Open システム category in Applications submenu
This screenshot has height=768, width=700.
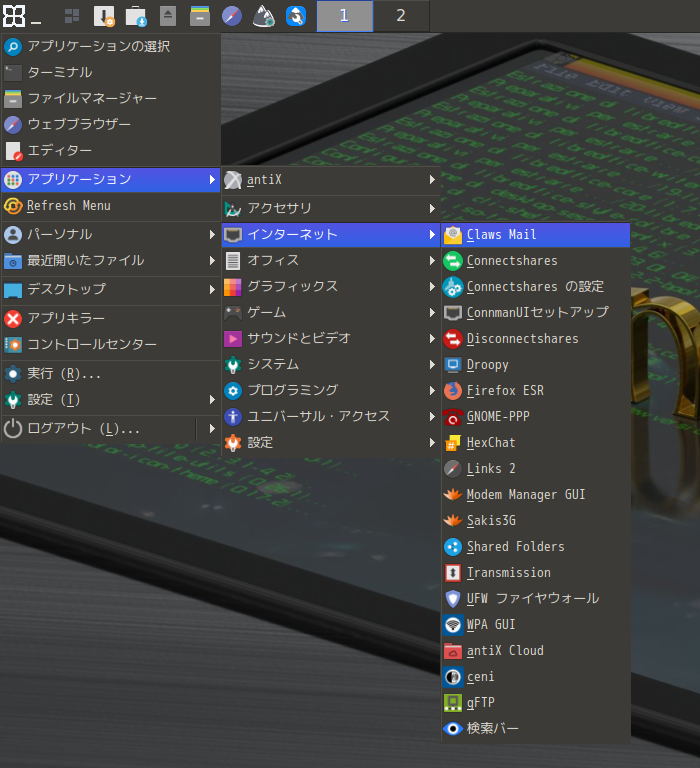click(331, 364)
